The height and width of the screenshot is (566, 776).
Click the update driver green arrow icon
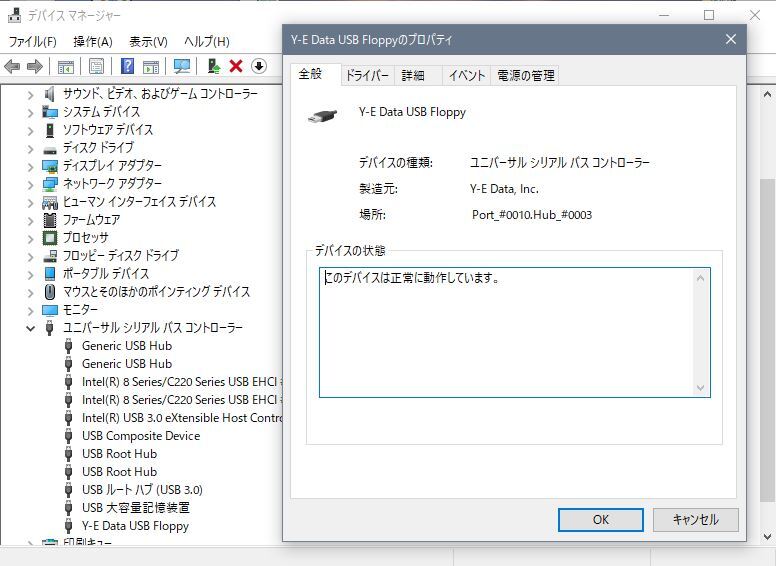[213, 66]
